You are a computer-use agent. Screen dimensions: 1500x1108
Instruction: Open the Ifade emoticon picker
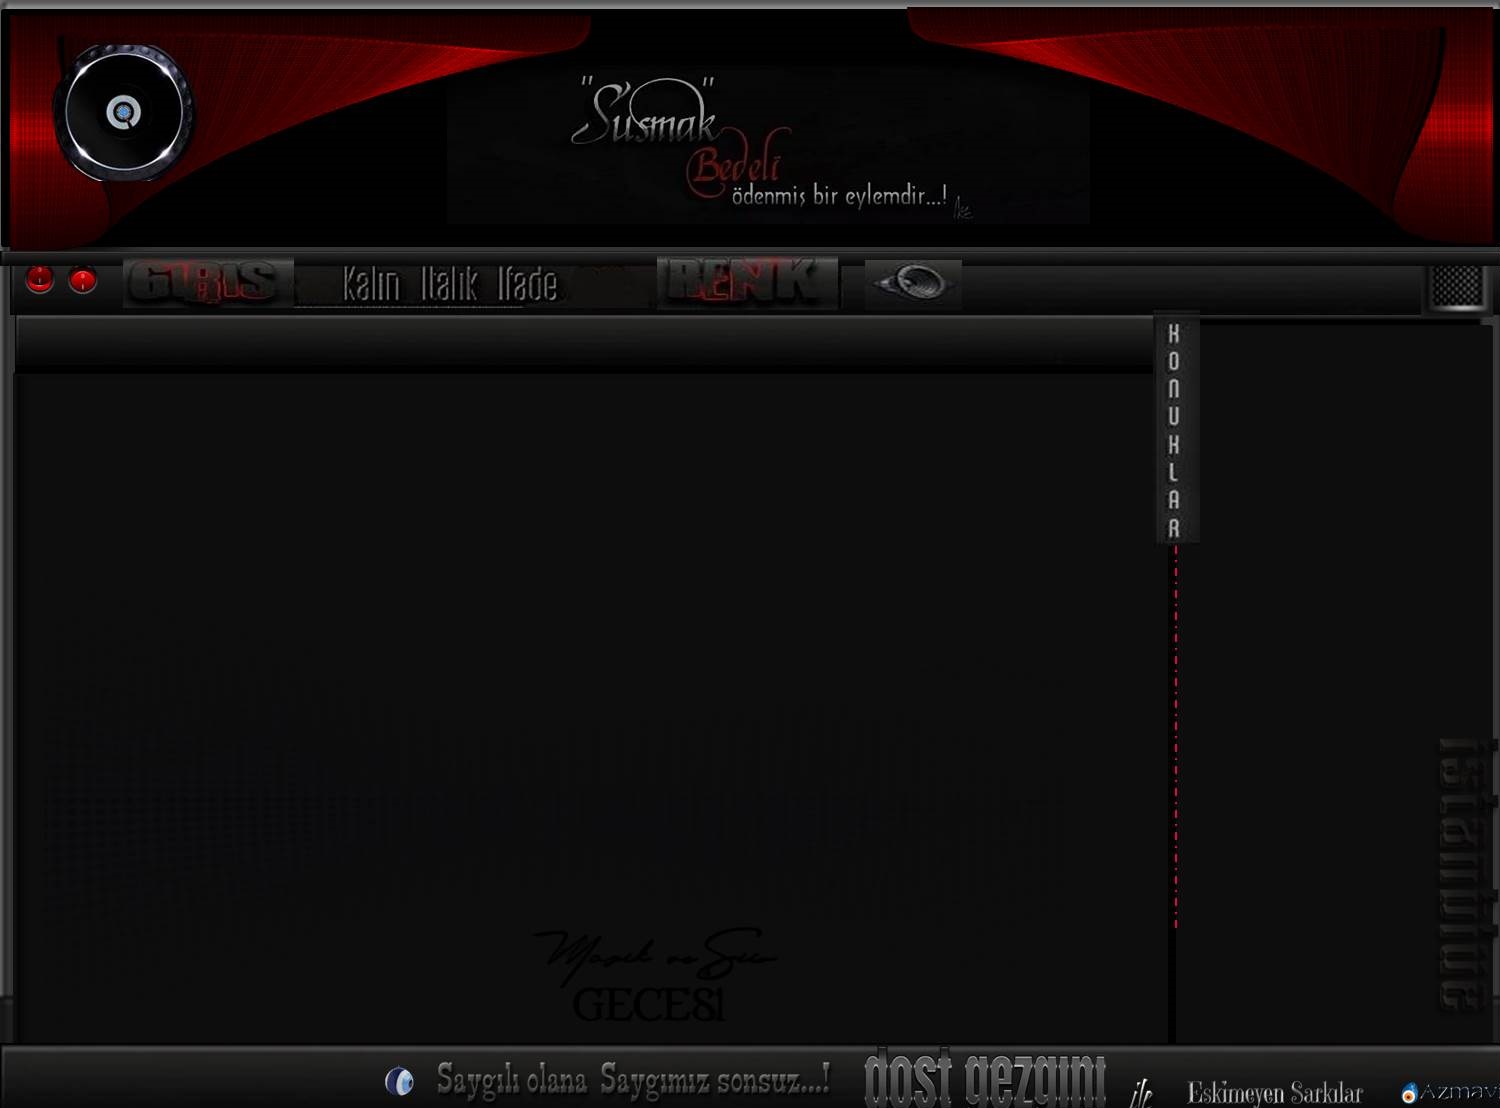[x=527, y=285]
